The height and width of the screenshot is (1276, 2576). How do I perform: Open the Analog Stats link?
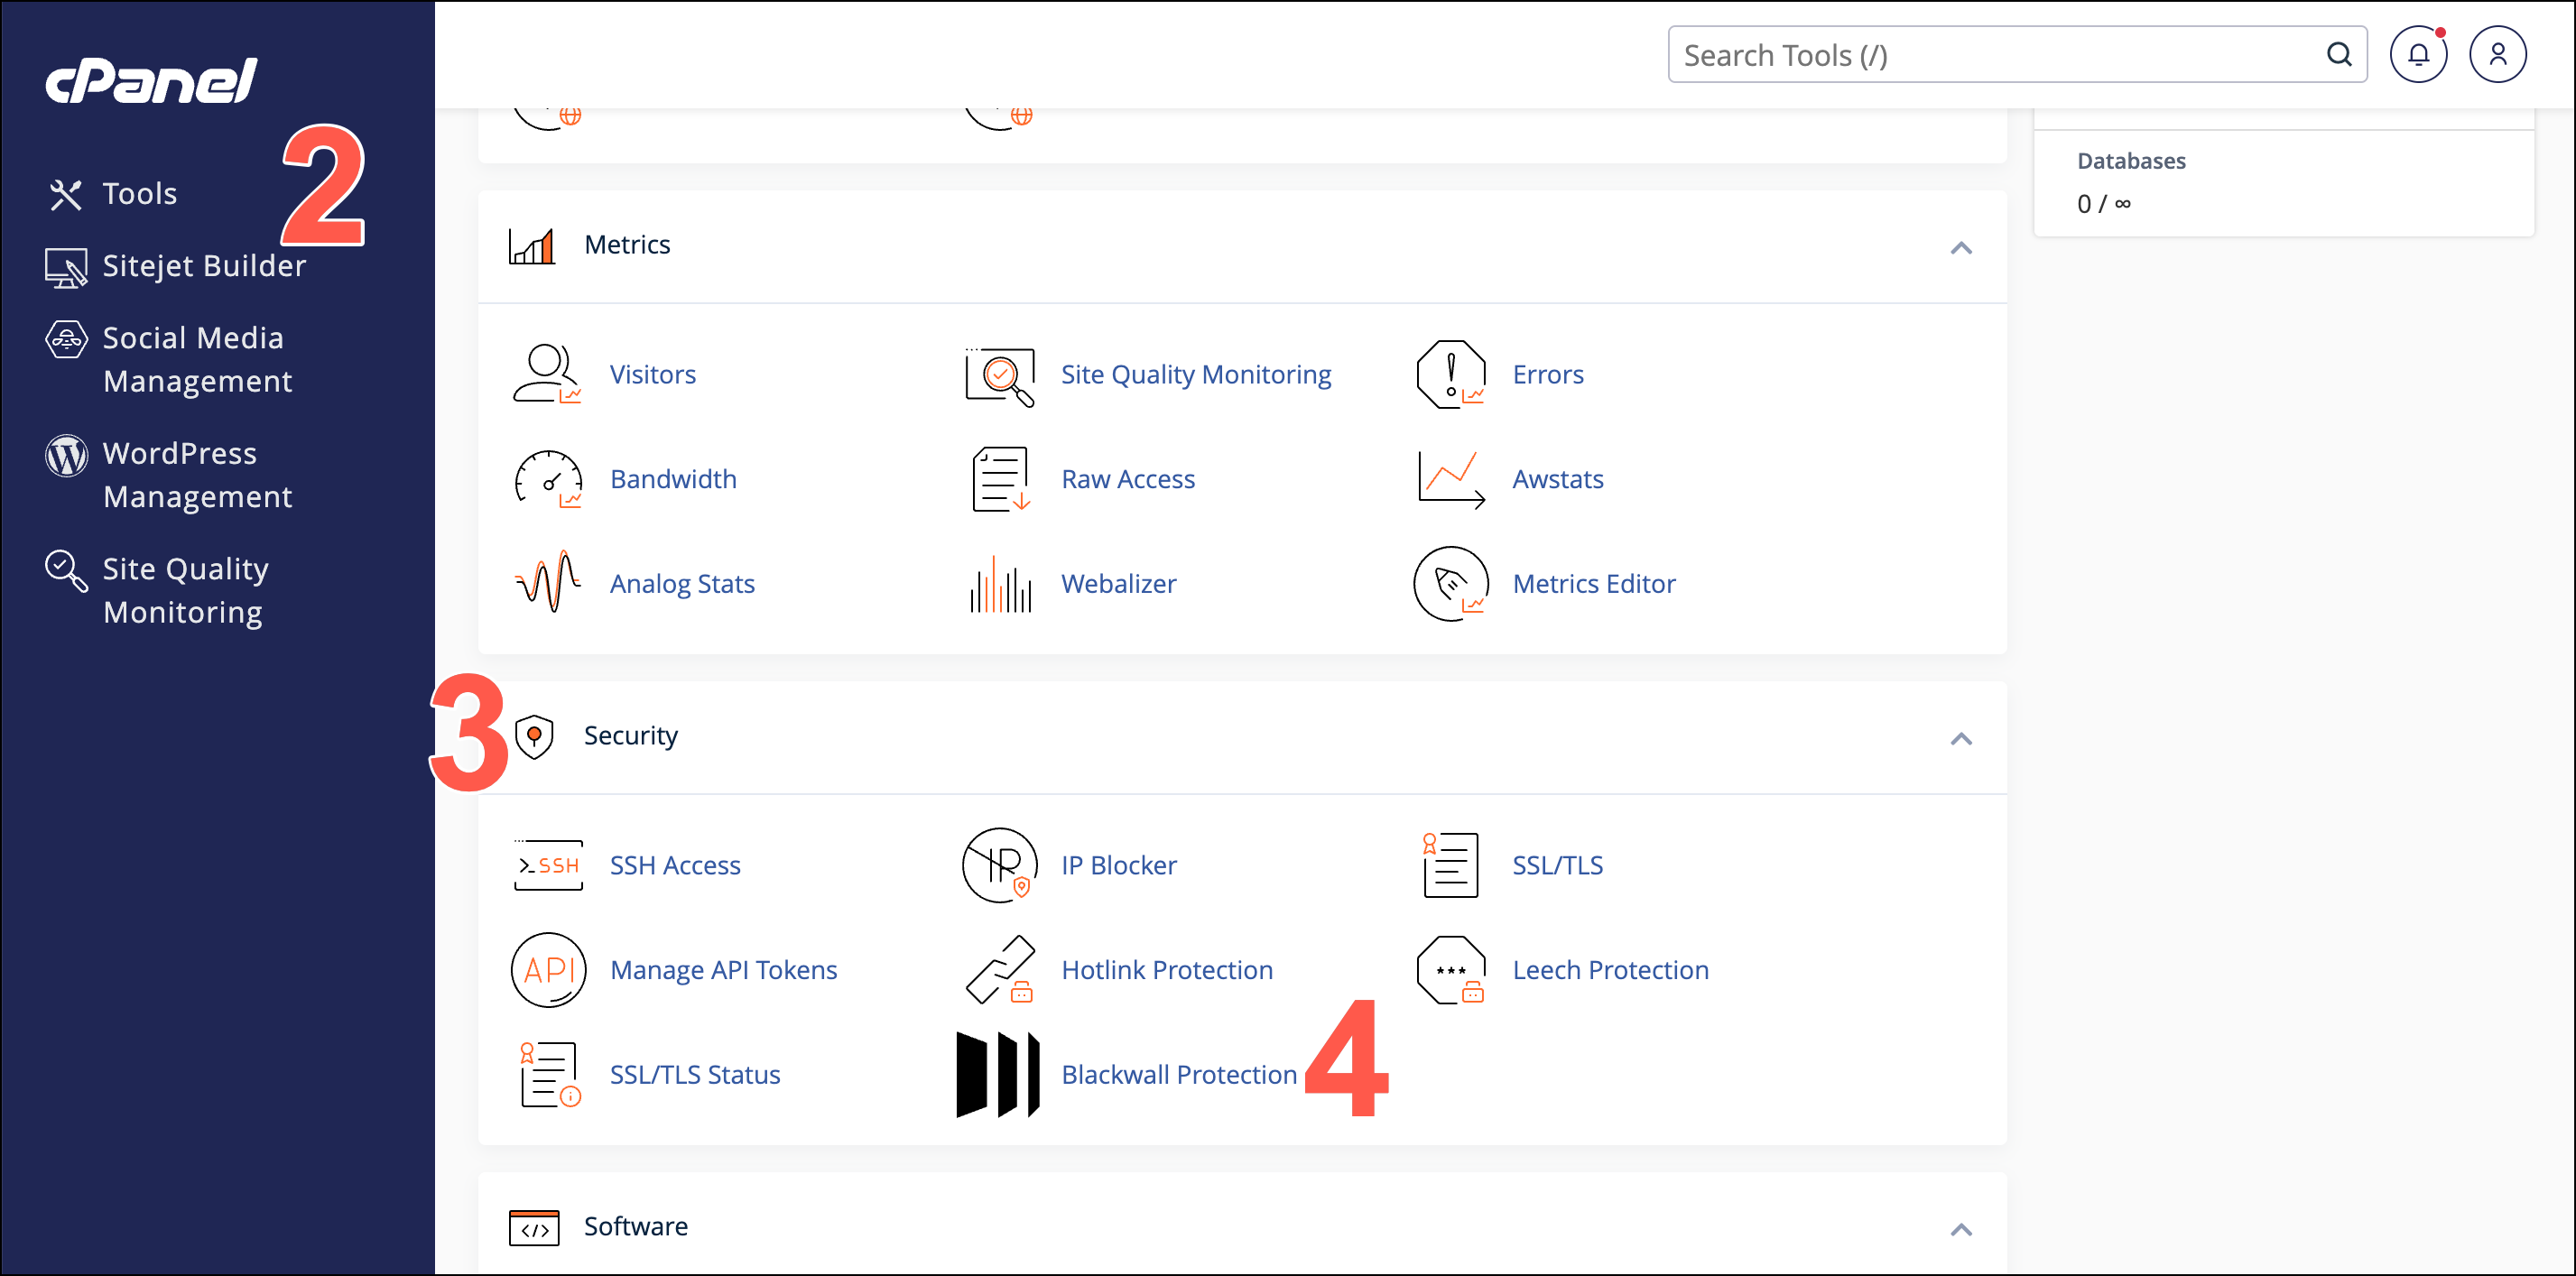click(x=682, y=584)
